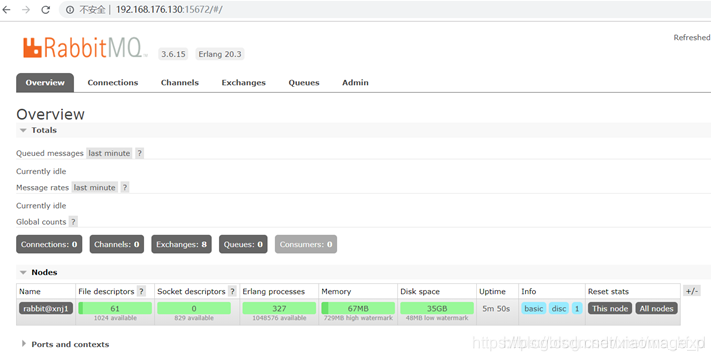Screen dimensions: 714x361
Task: Toggle node columns with +/- button
Action: tap(692, 291)
